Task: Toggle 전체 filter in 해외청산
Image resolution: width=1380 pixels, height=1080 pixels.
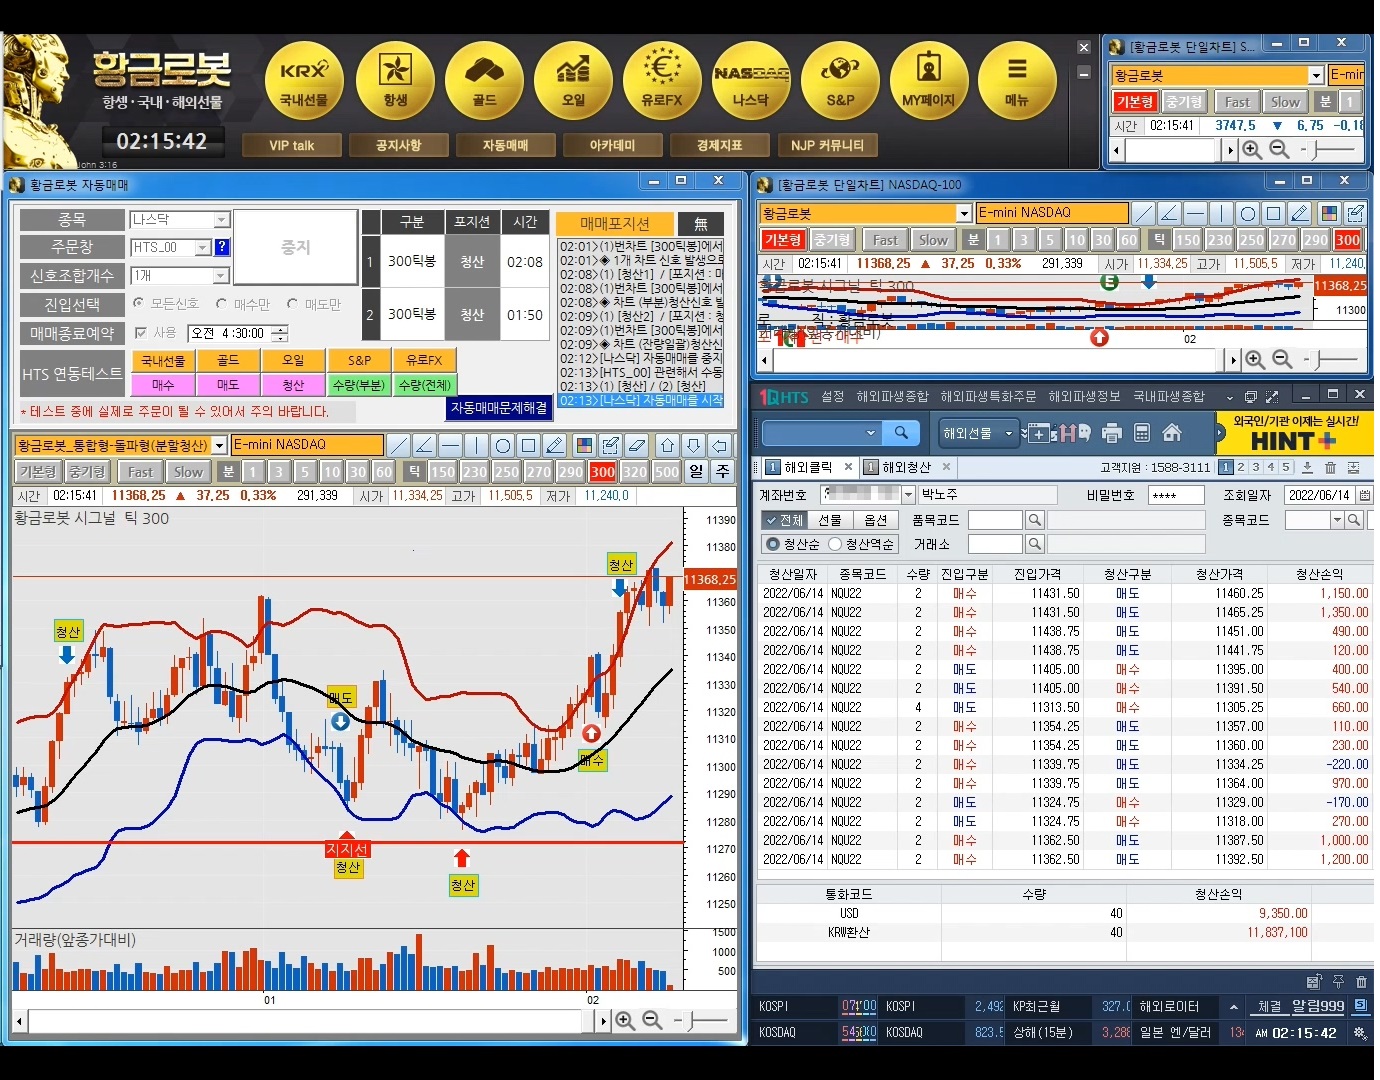Action: coord(783,520)
